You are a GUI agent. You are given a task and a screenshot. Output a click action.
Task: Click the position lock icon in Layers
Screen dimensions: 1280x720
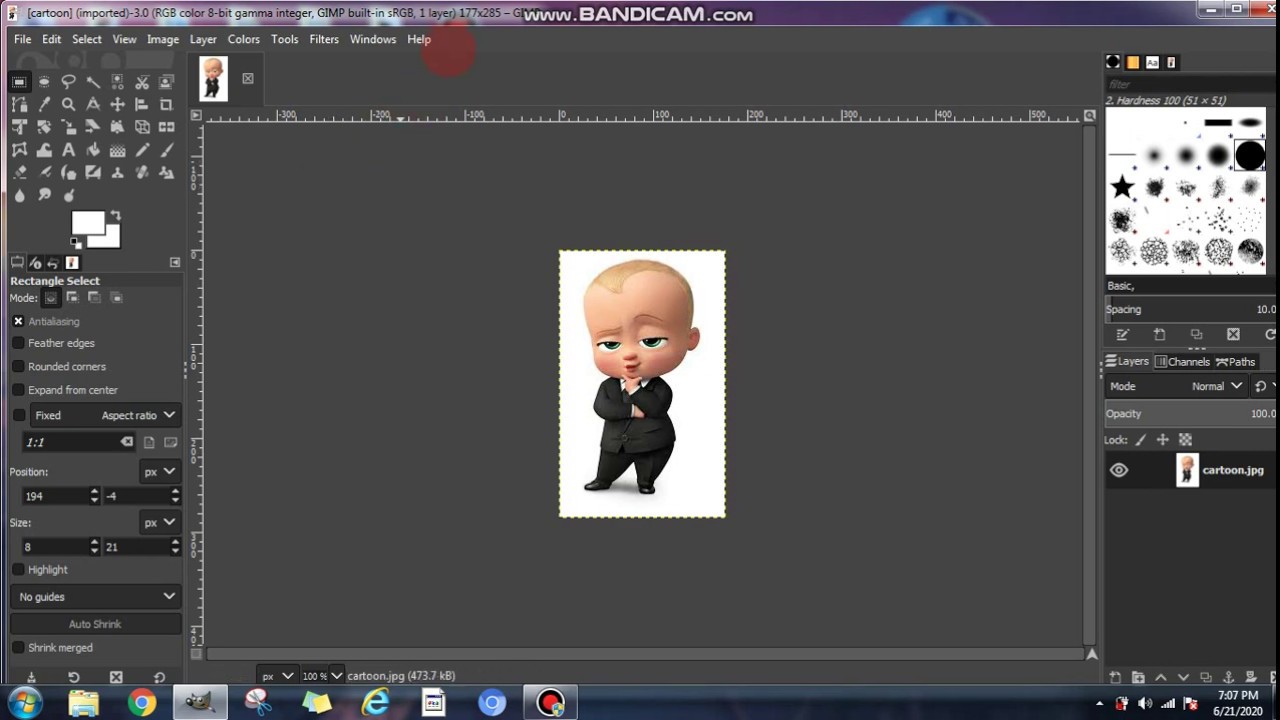(x=1162, y=440)
